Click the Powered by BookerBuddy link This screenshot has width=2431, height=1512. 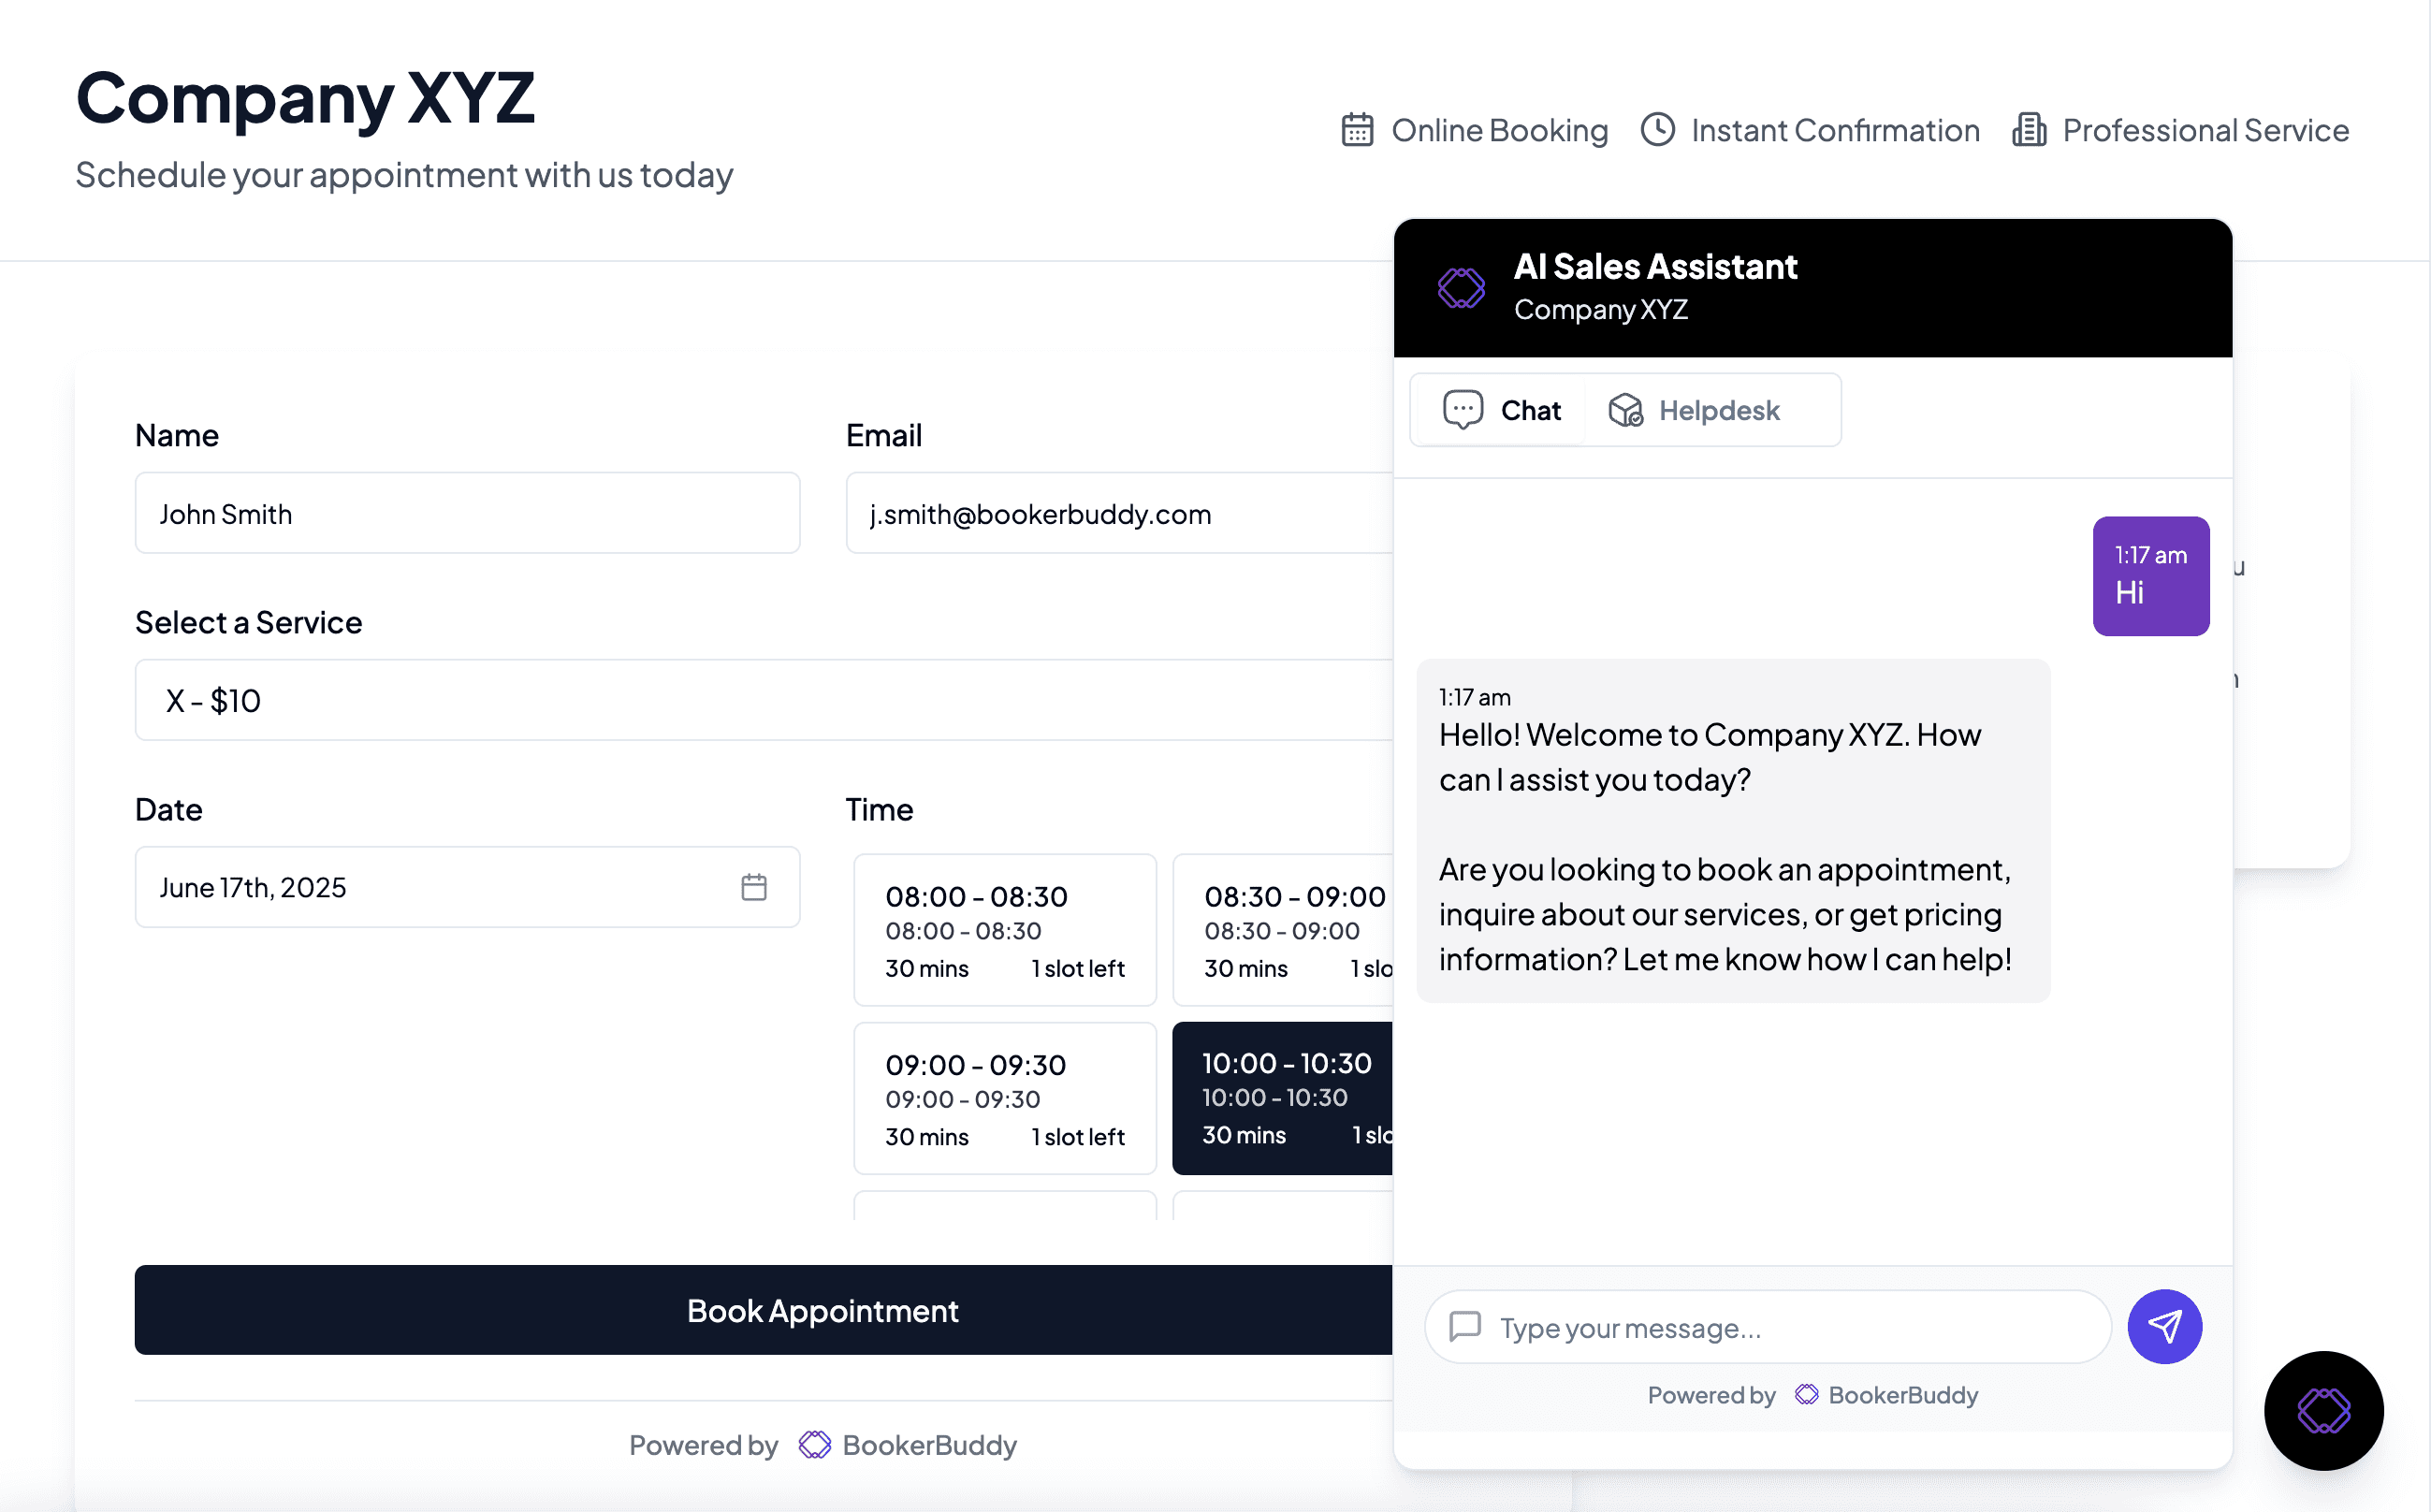(822, 1444)
